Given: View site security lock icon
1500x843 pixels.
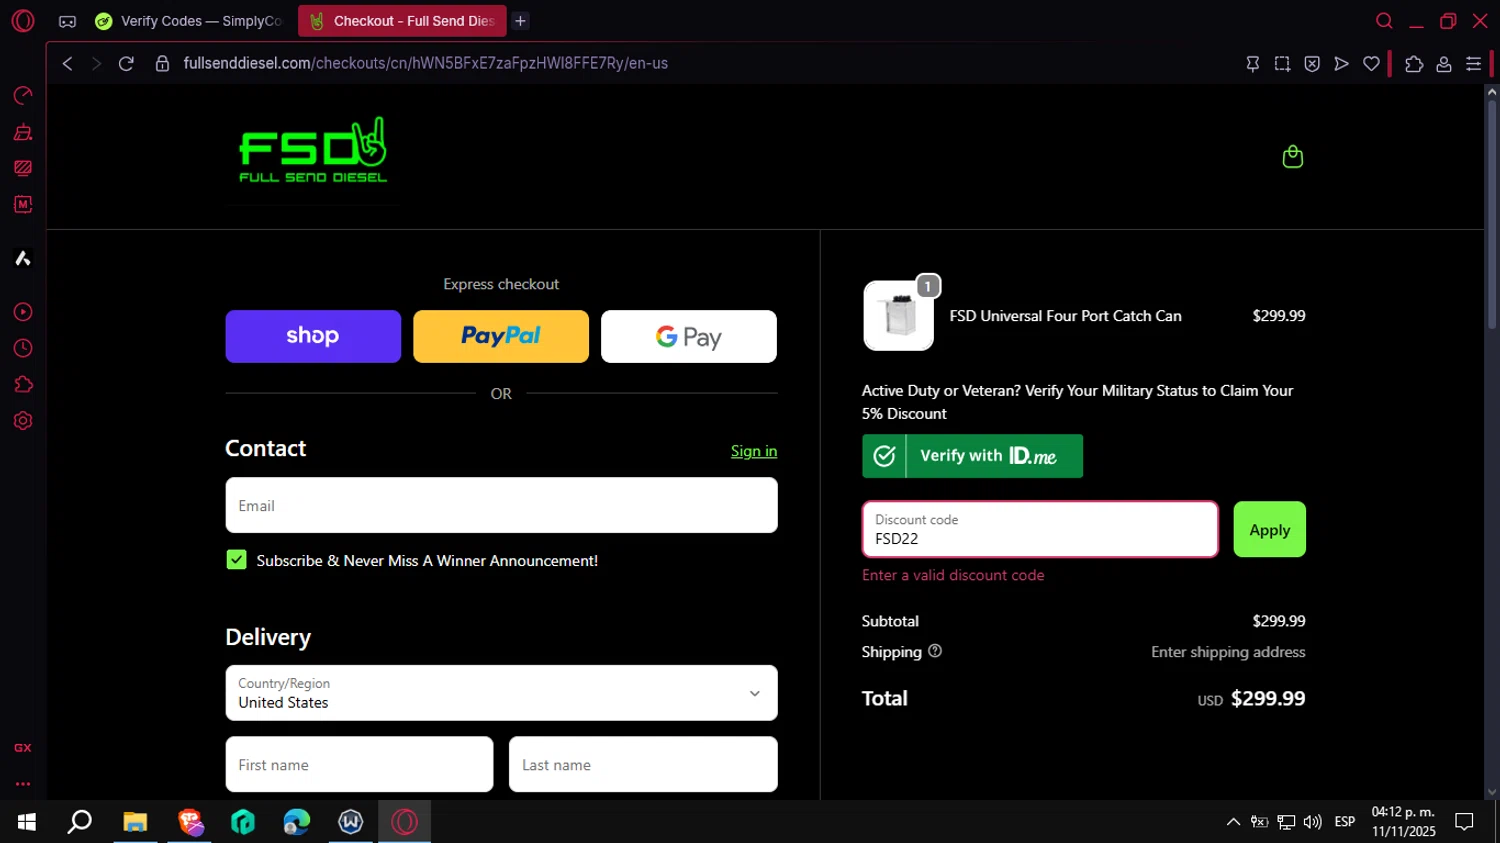Looking at the screenshot, I should point(162,63).
